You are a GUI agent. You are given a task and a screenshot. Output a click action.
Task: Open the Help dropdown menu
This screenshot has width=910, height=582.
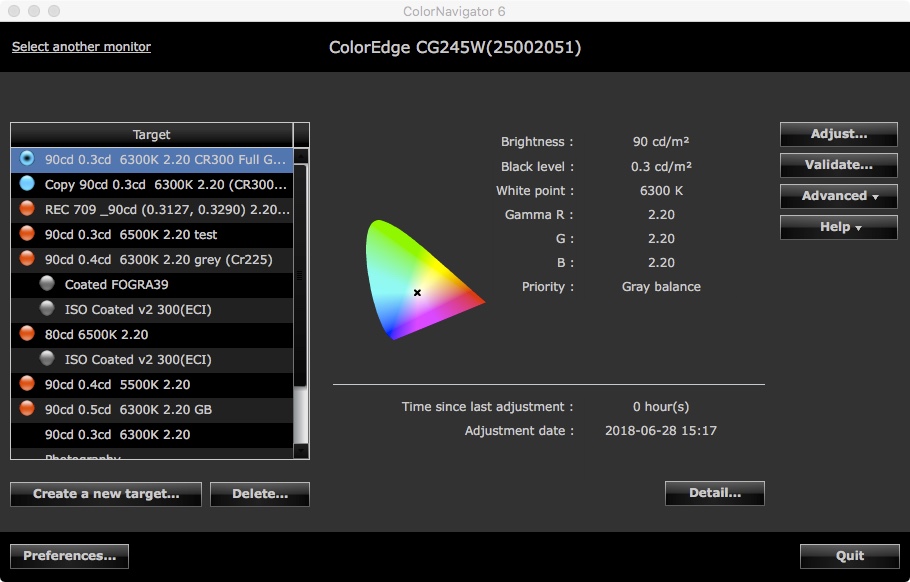coord(838,227)
